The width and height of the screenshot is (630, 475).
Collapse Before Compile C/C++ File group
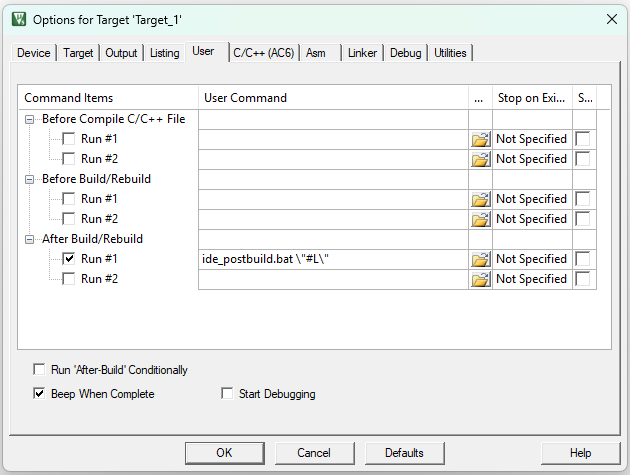pos(29,119)
